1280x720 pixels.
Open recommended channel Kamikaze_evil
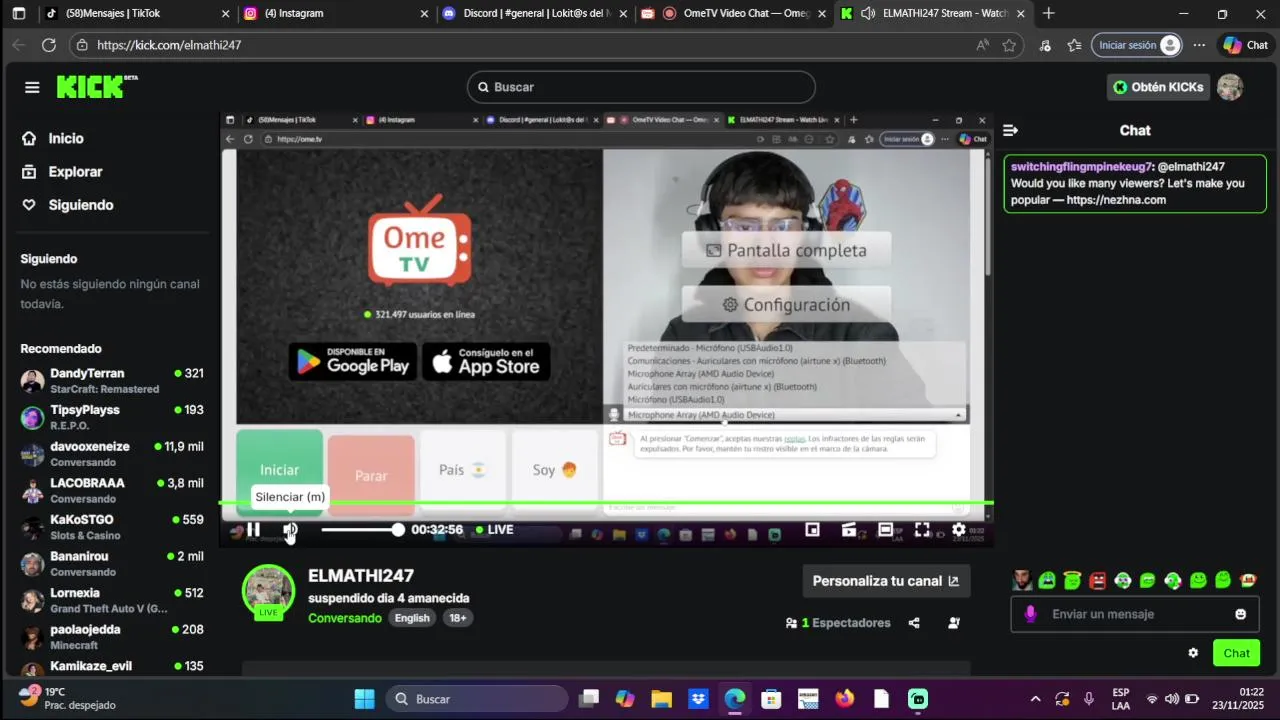coord(112,666)
